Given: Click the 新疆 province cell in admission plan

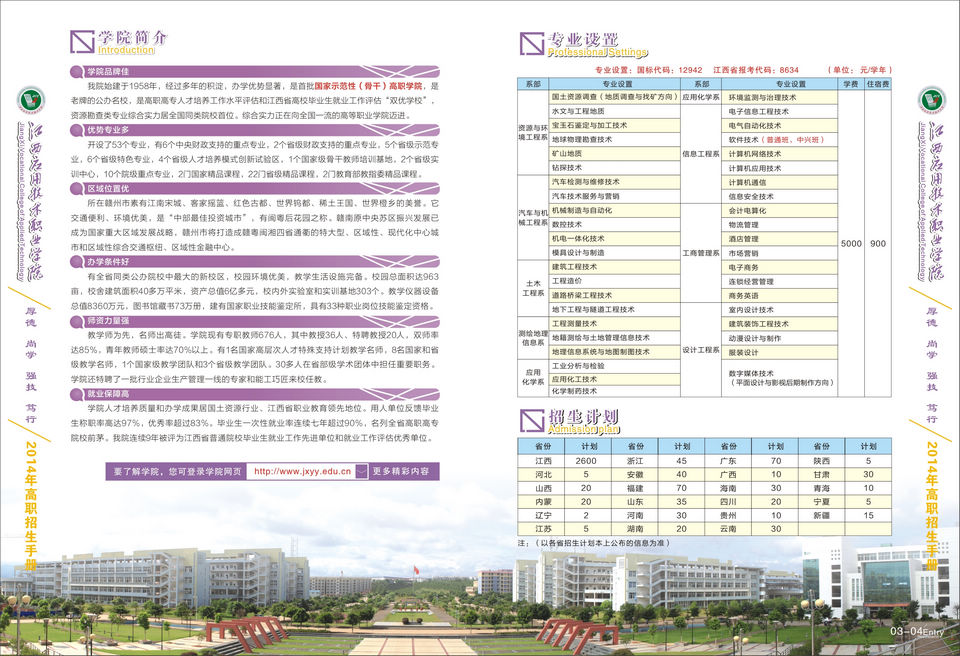Looking at the screenshot, I should pyautogui.click(x=822, y=516).
